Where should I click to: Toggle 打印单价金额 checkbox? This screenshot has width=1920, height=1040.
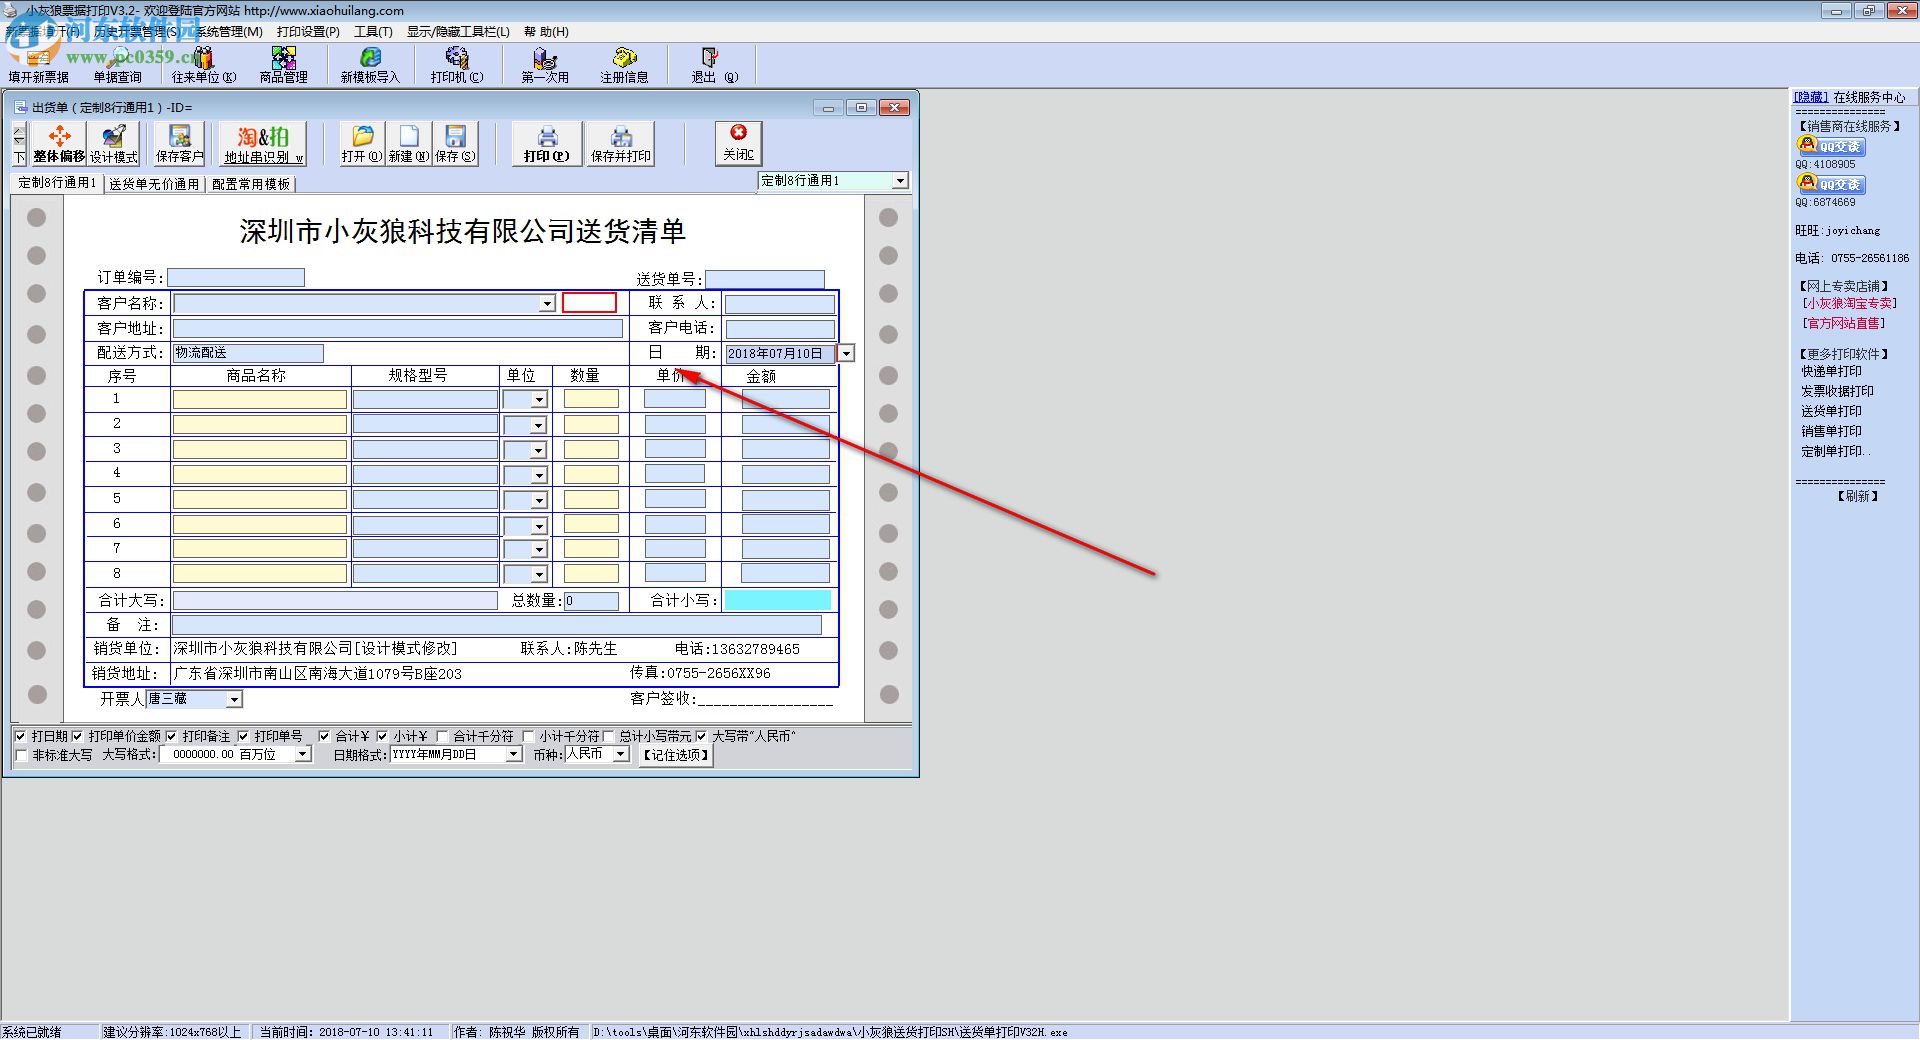[x=77, y=737]
